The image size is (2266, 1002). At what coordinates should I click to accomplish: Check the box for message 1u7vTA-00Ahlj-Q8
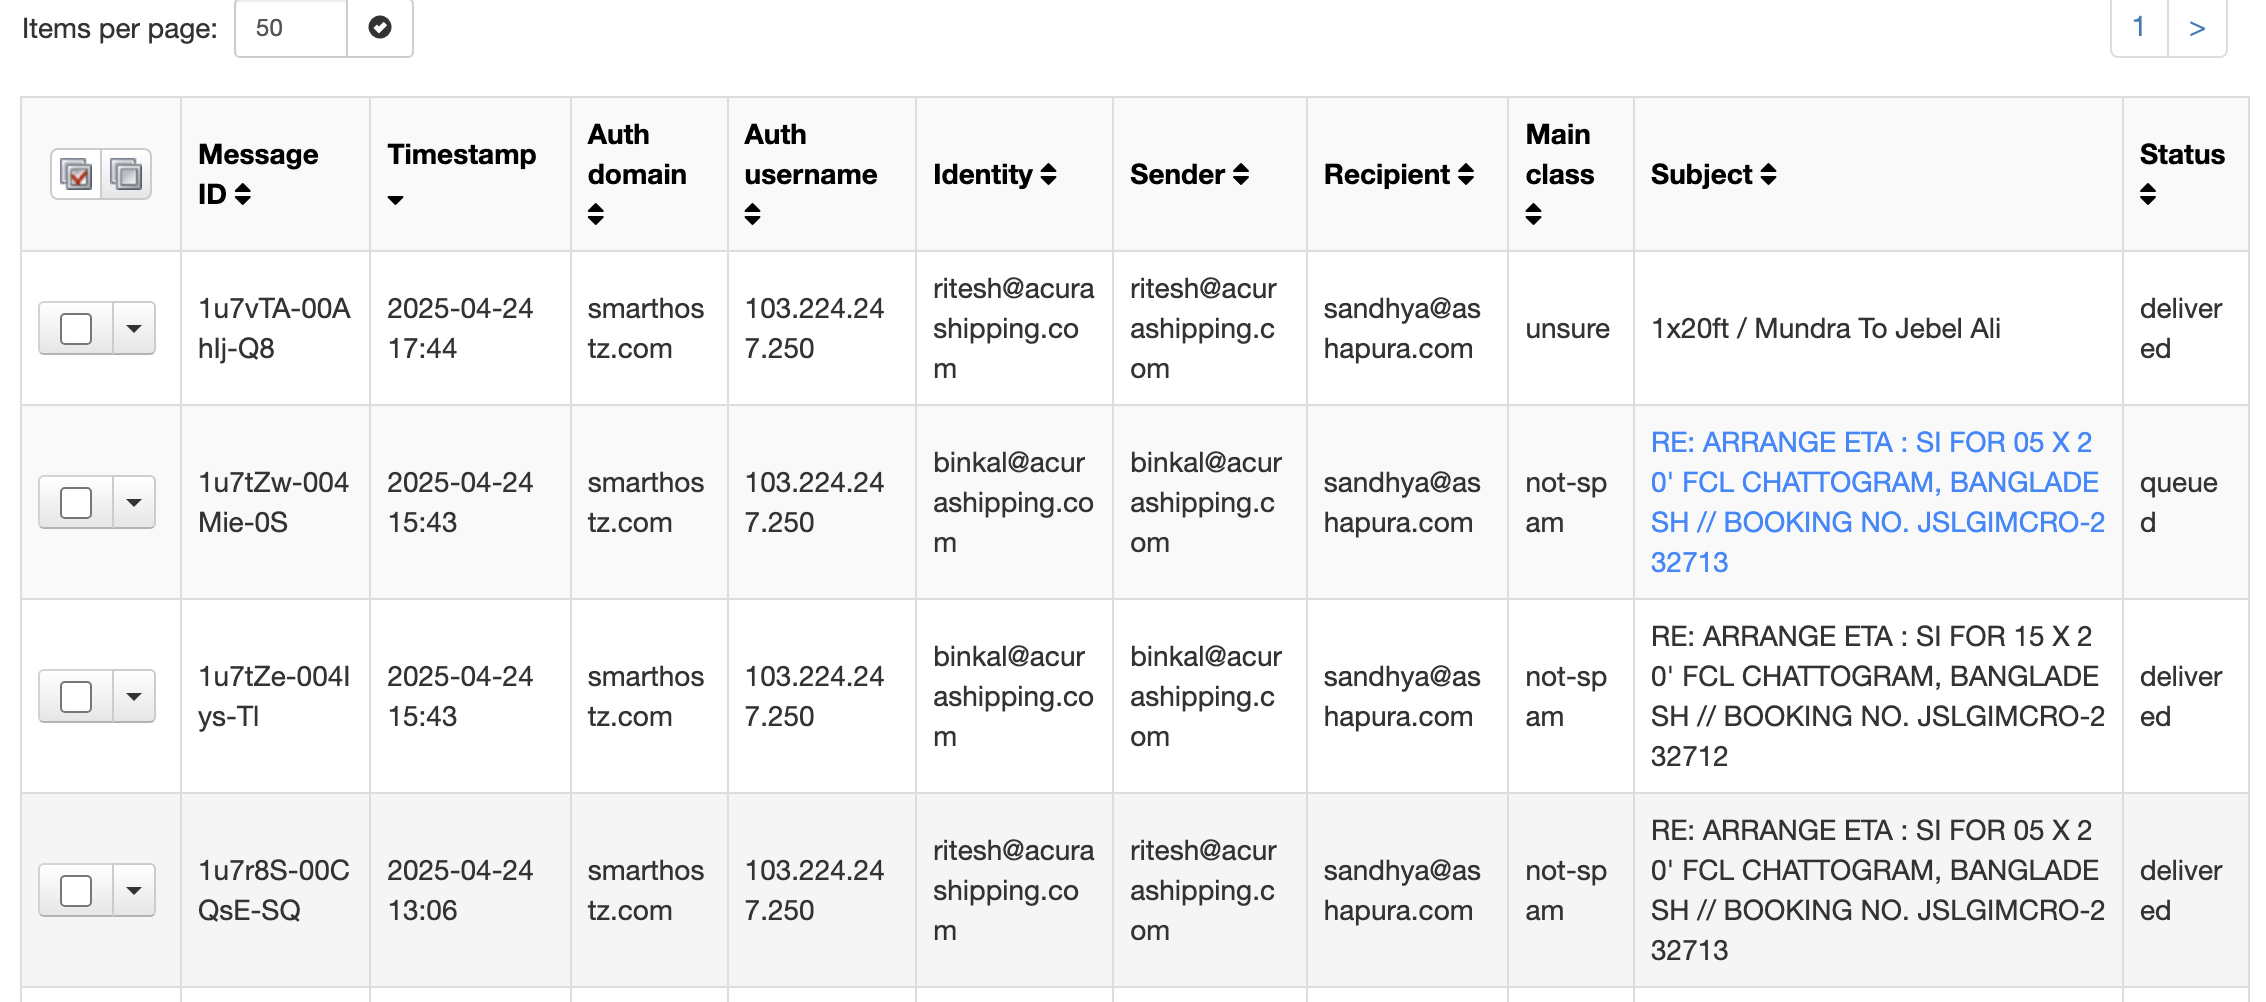[76, 329]
